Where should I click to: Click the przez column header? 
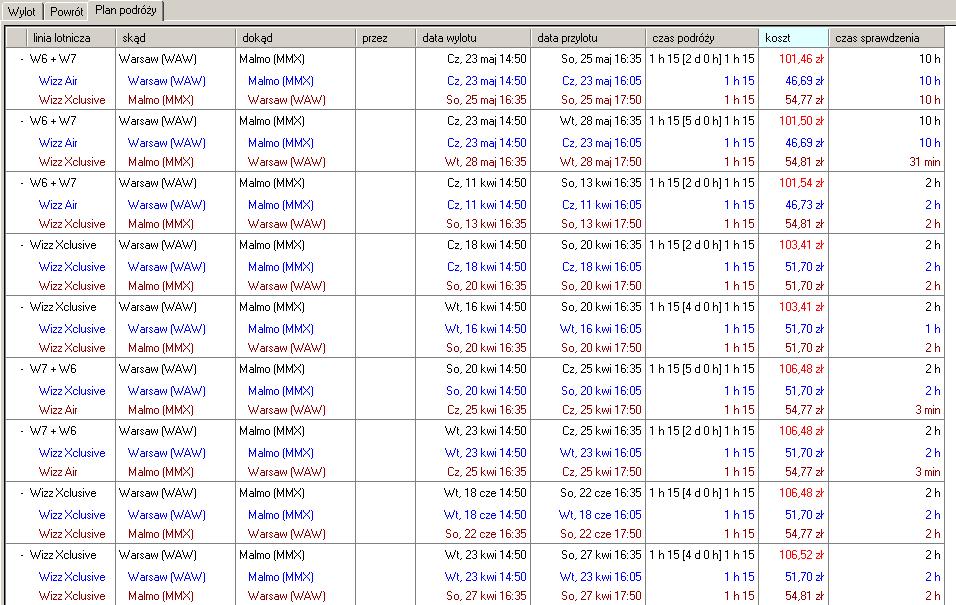coord(385,38)
